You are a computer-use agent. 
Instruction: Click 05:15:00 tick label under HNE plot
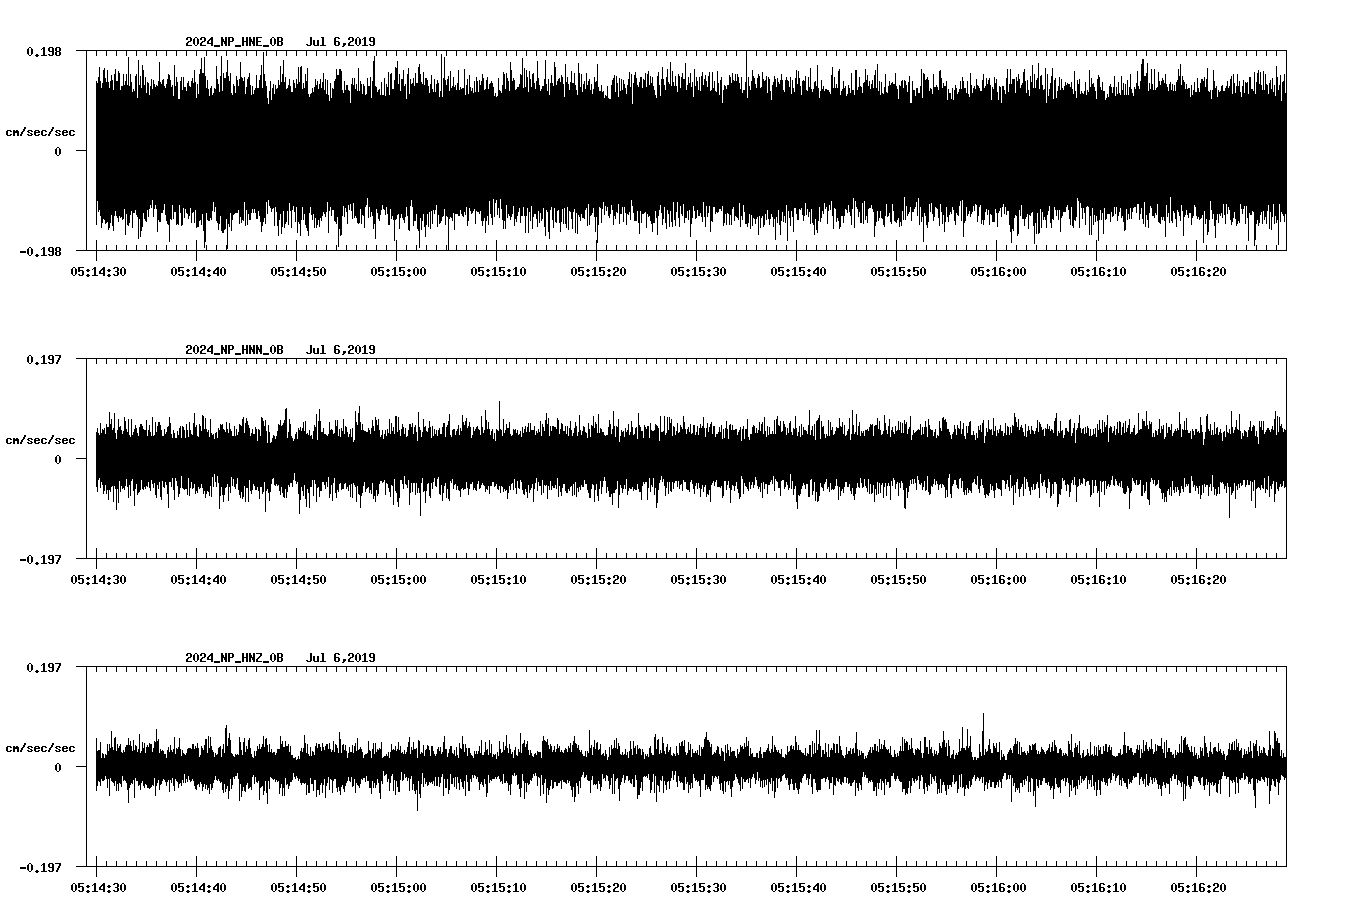398,271
